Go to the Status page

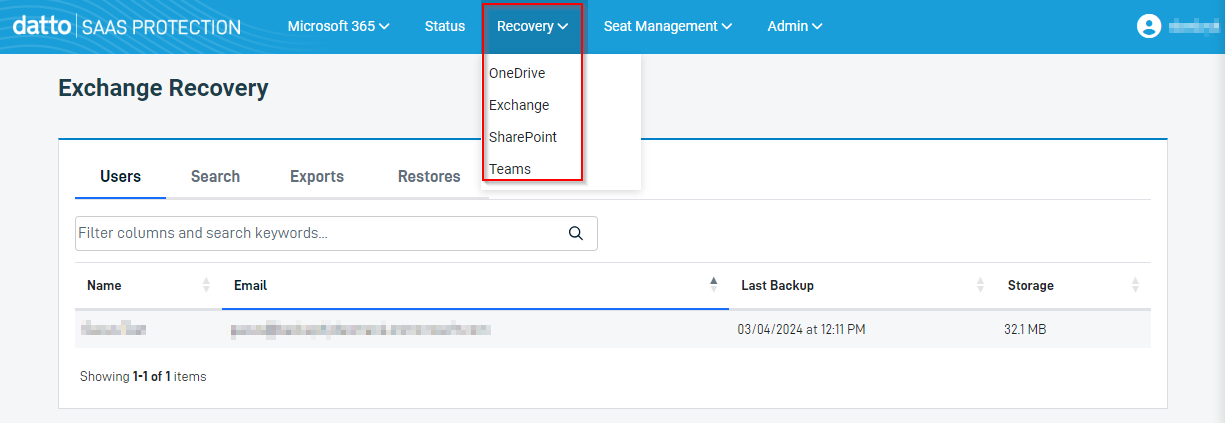445,26
